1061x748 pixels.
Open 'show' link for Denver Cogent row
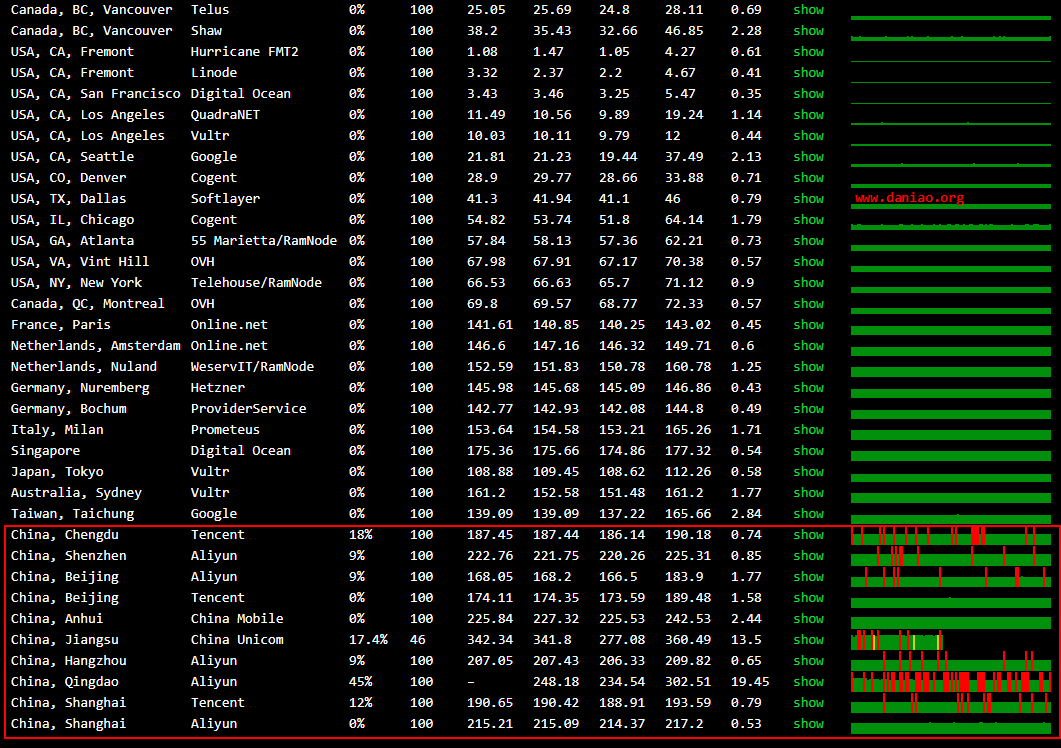pos(808,178)
